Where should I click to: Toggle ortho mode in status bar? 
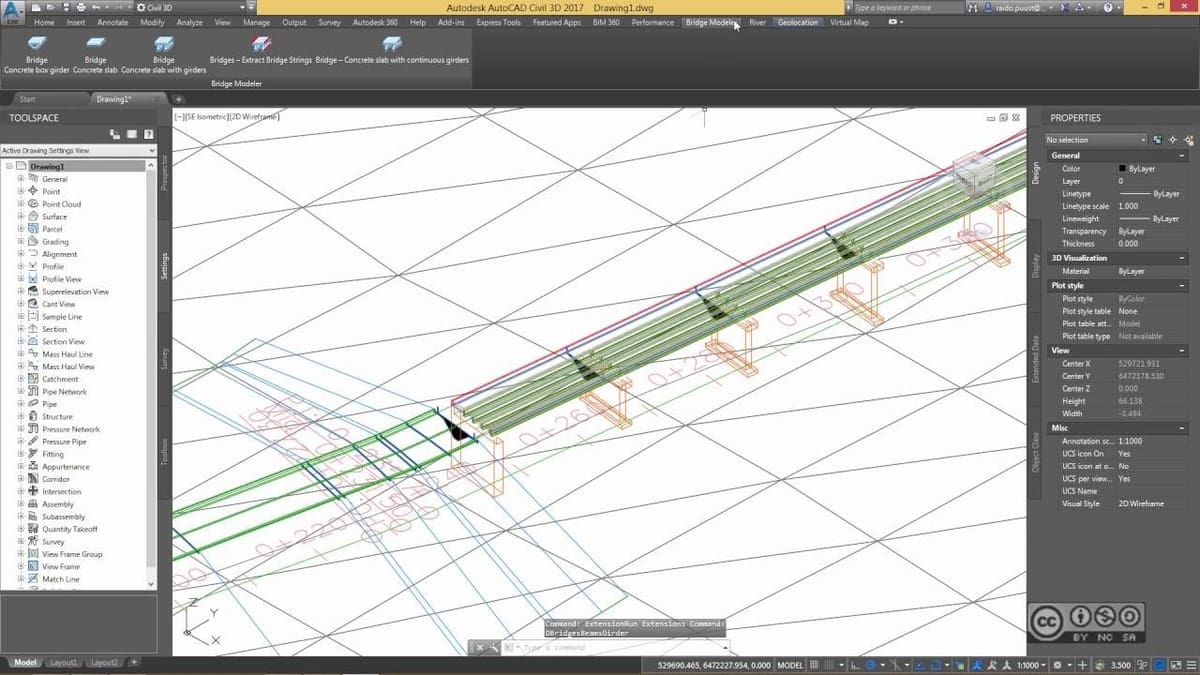point(853,664)
